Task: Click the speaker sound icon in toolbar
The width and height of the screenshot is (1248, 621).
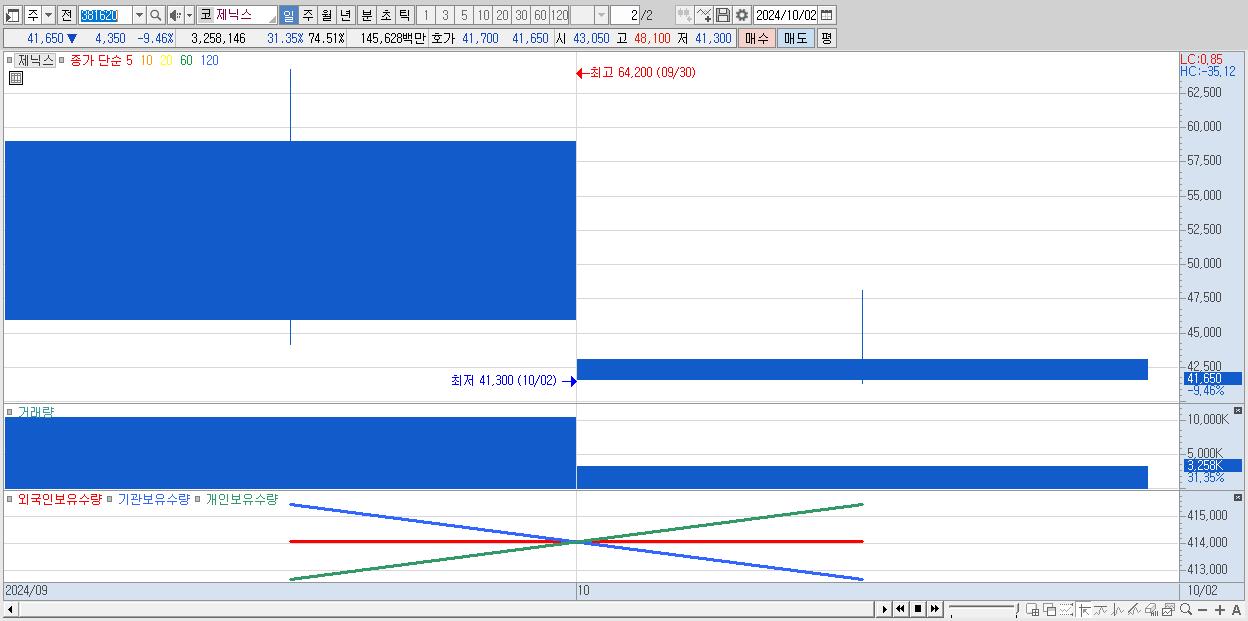Action: pos(174,15)
